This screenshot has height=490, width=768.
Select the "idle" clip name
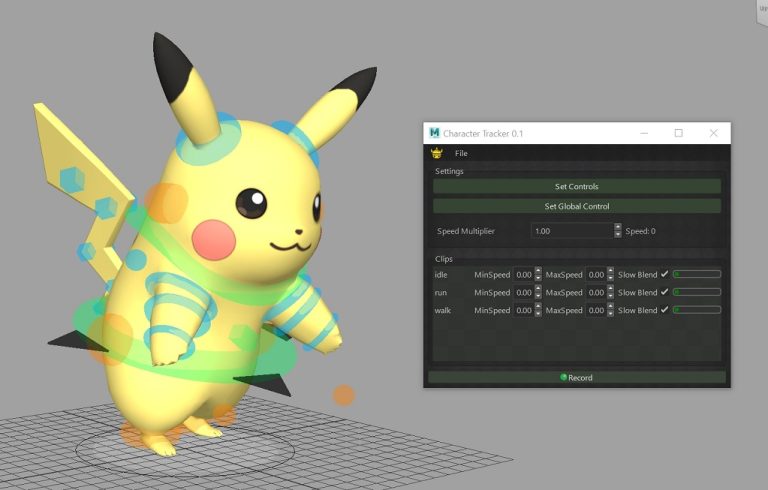click(441, 274)
